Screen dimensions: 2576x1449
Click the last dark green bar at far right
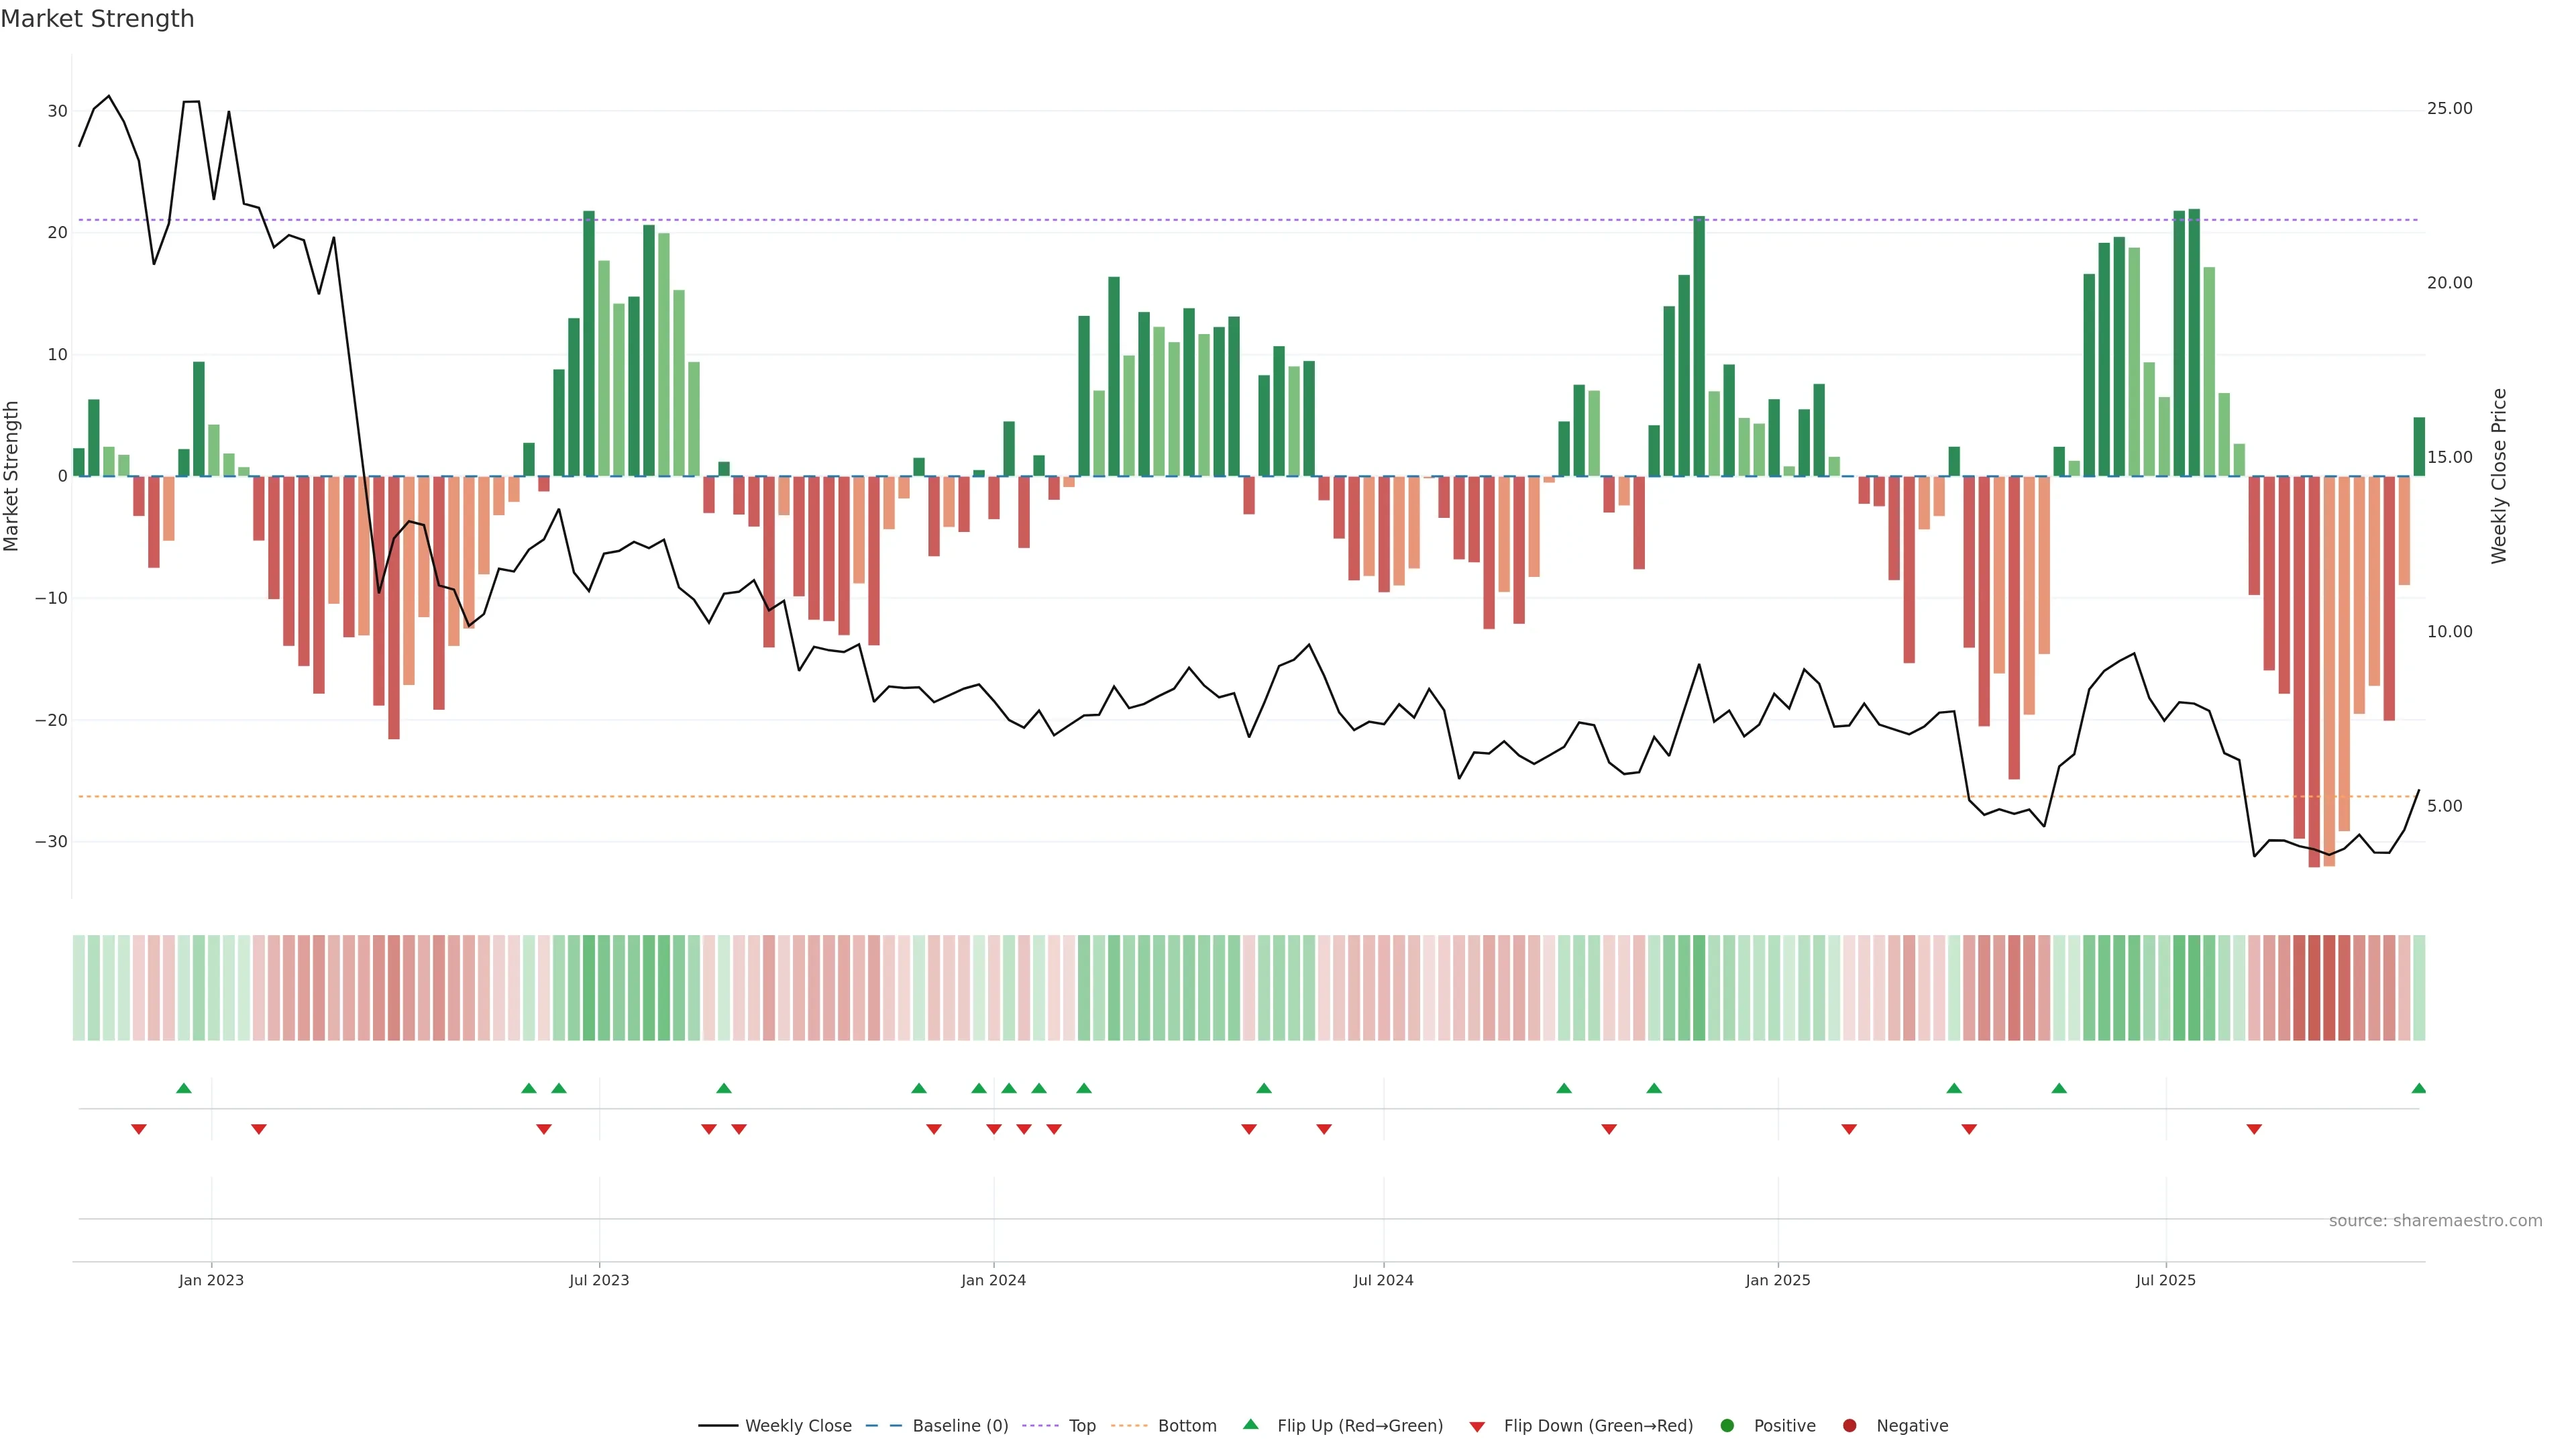[2418, 447]
